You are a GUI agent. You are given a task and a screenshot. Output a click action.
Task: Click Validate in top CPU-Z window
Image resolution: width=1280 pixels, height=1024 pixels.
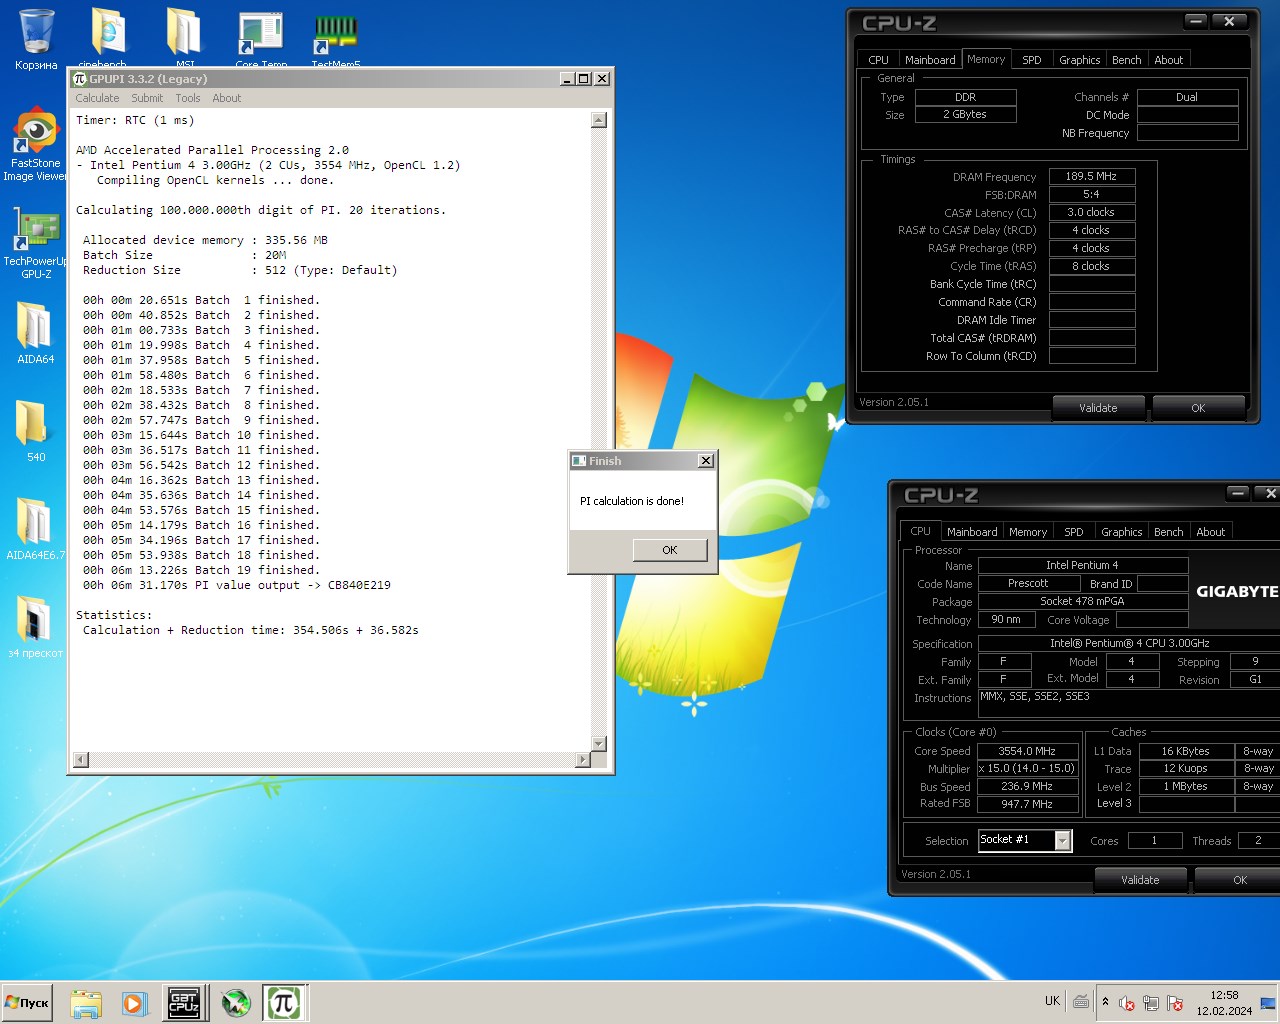point(1098,408)
